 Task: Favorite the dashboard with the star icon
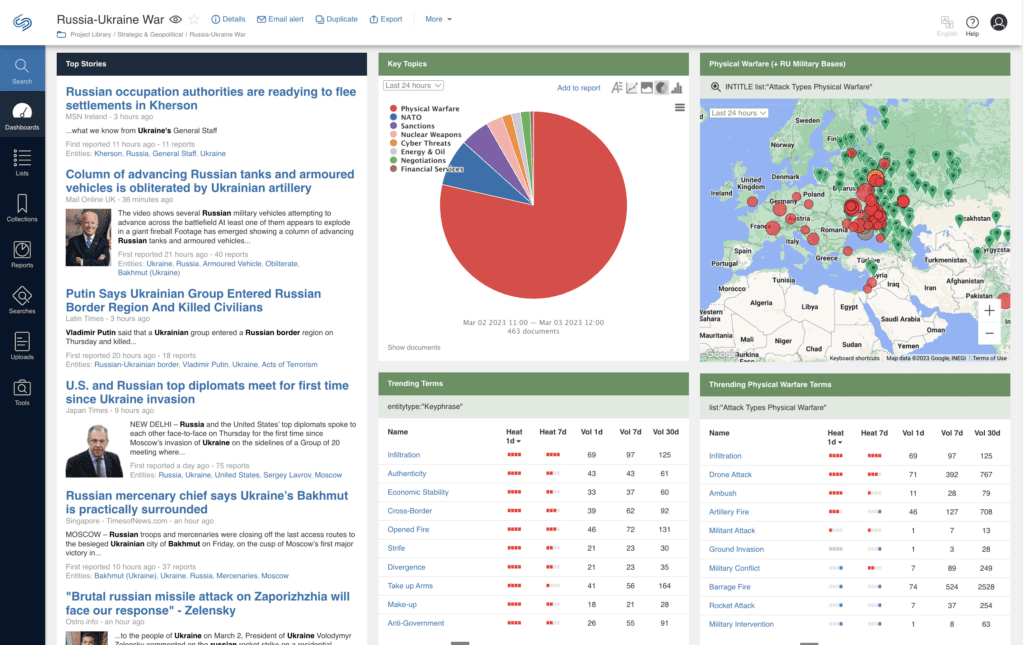[x=194, y=20]
